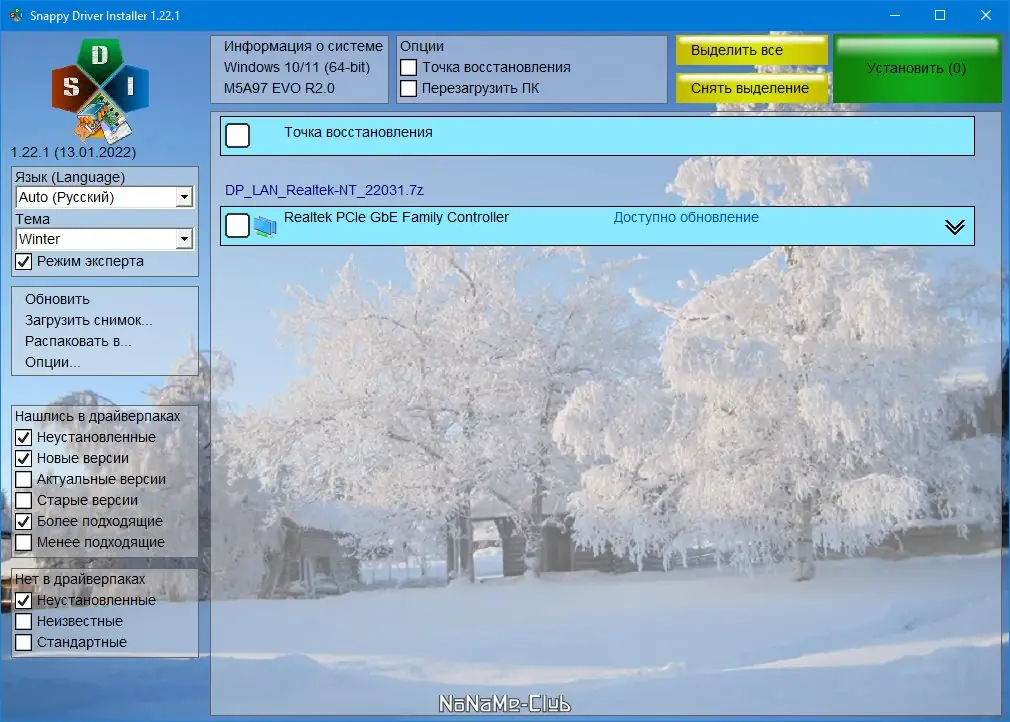Click the green Установить (0) button
This screenshot has height=722, width=1010.
coord(916,68)
